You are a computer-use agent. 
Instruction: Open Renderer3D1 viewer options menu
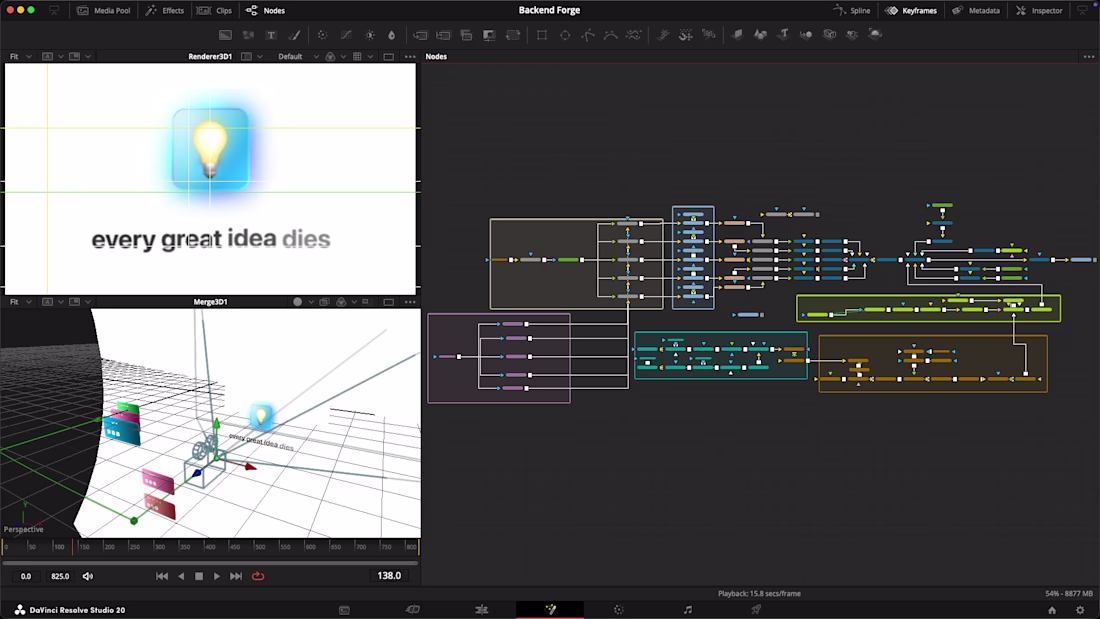tap(410, 56)
